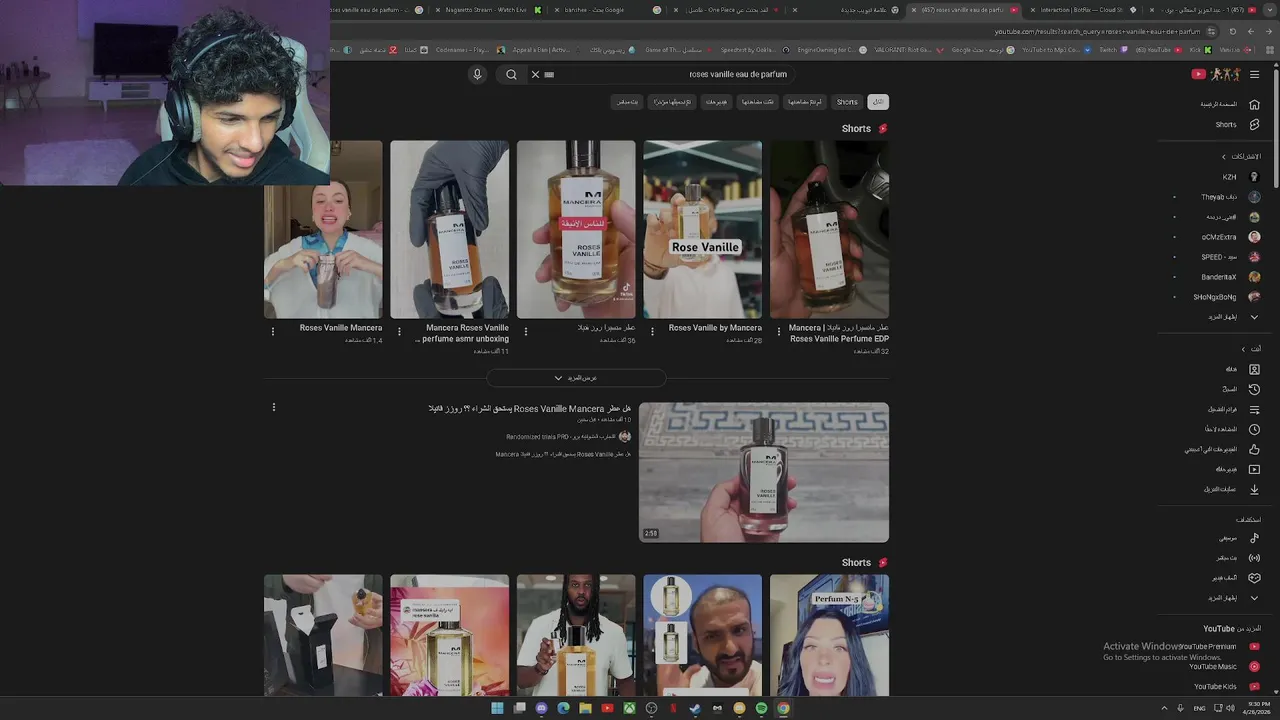The height and width of the screenshot is (720, 1280).
Task: Open options for the 2:58 video result
Action: [x=273, y=407]
